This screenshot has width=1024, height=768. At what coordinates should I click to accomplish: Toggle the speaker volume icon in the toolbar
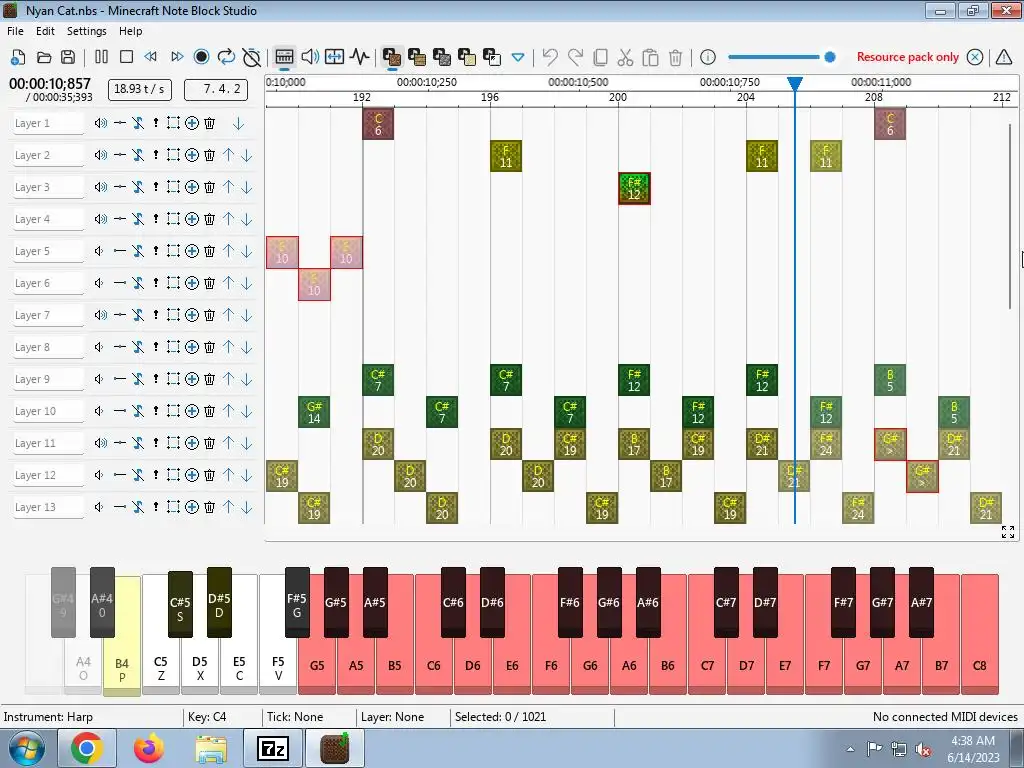(310, 57)
